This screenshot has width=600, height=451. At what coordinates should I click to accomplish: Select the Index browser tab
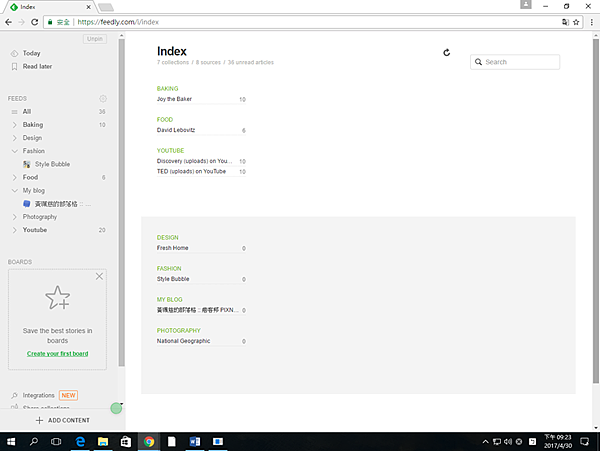tap(49, 7)
